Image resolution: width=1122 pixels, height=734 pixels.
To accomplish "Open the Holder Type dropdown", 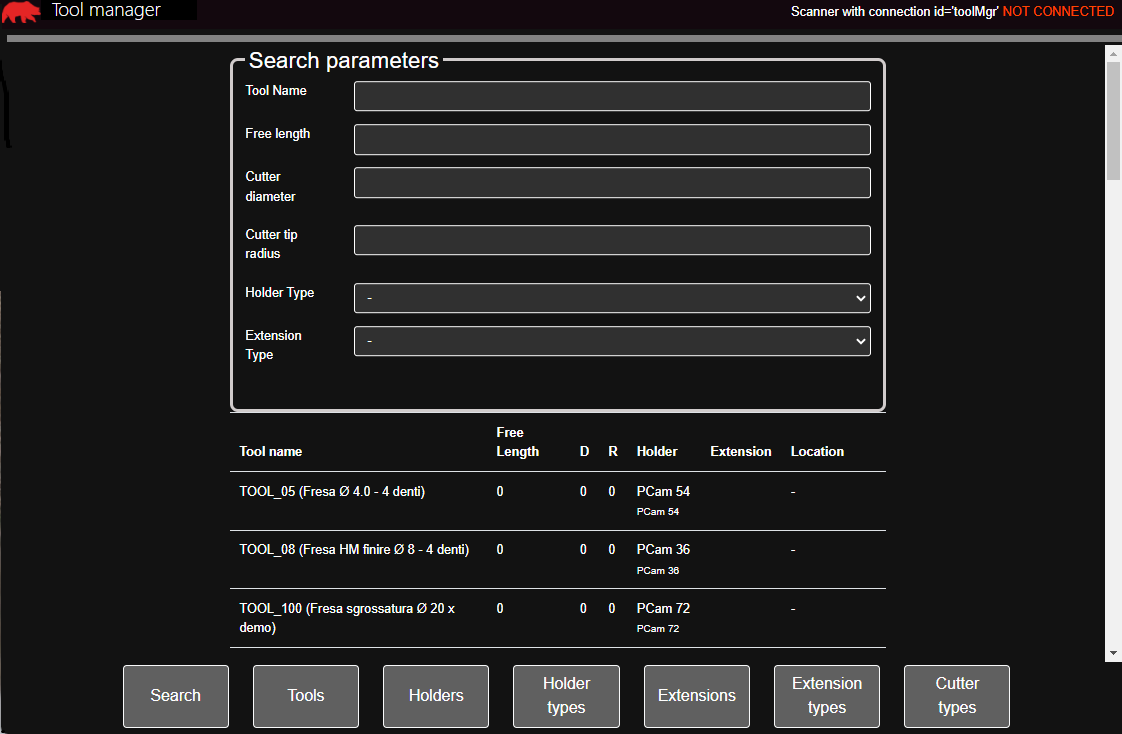I will coord(612,298).
